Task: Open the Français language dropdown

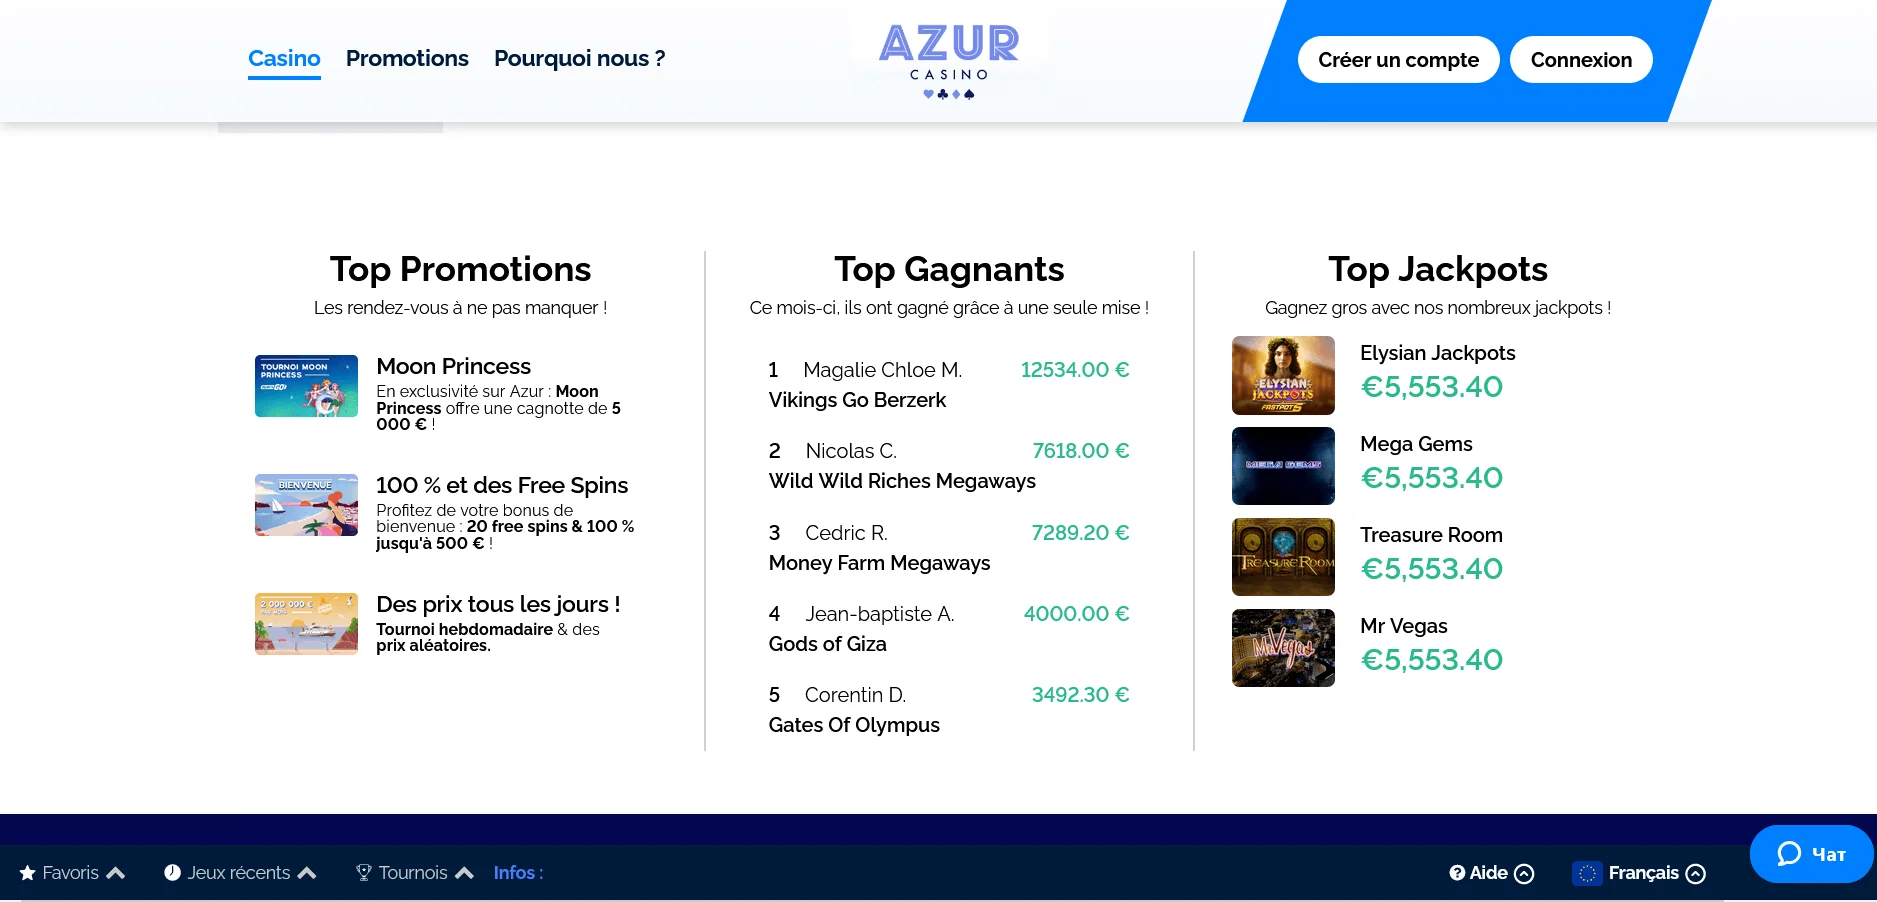Action: coord(1656,873)
